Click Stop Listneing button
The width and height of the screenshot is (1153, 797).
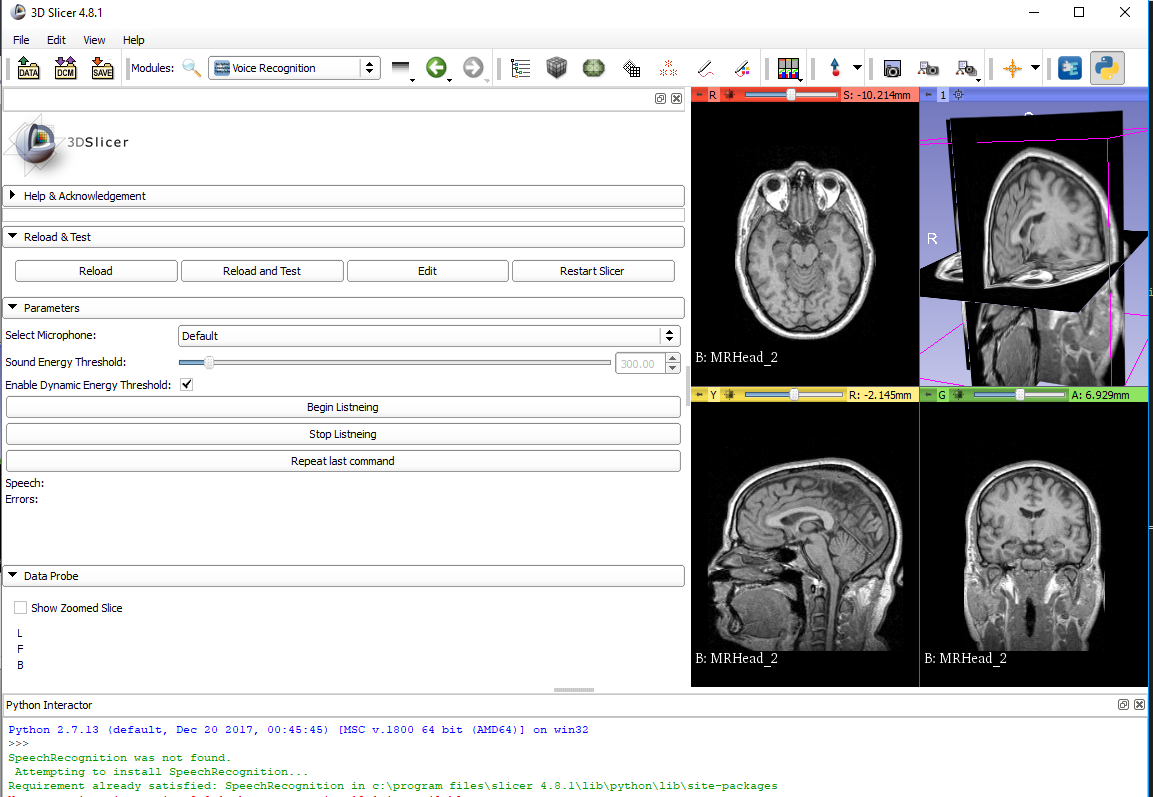(x=343, y=434)
